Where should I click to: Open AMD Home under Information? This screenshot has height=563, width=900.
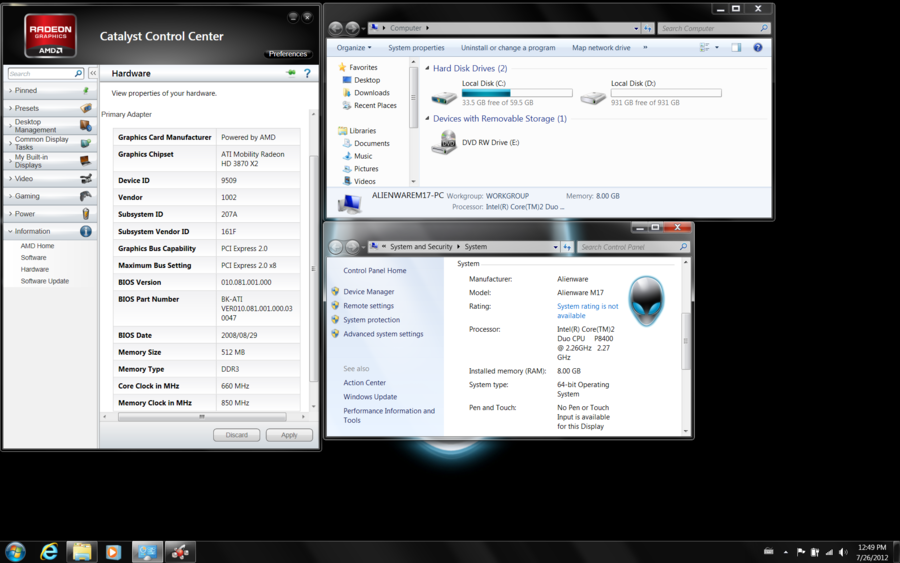[x=37, y=246]
